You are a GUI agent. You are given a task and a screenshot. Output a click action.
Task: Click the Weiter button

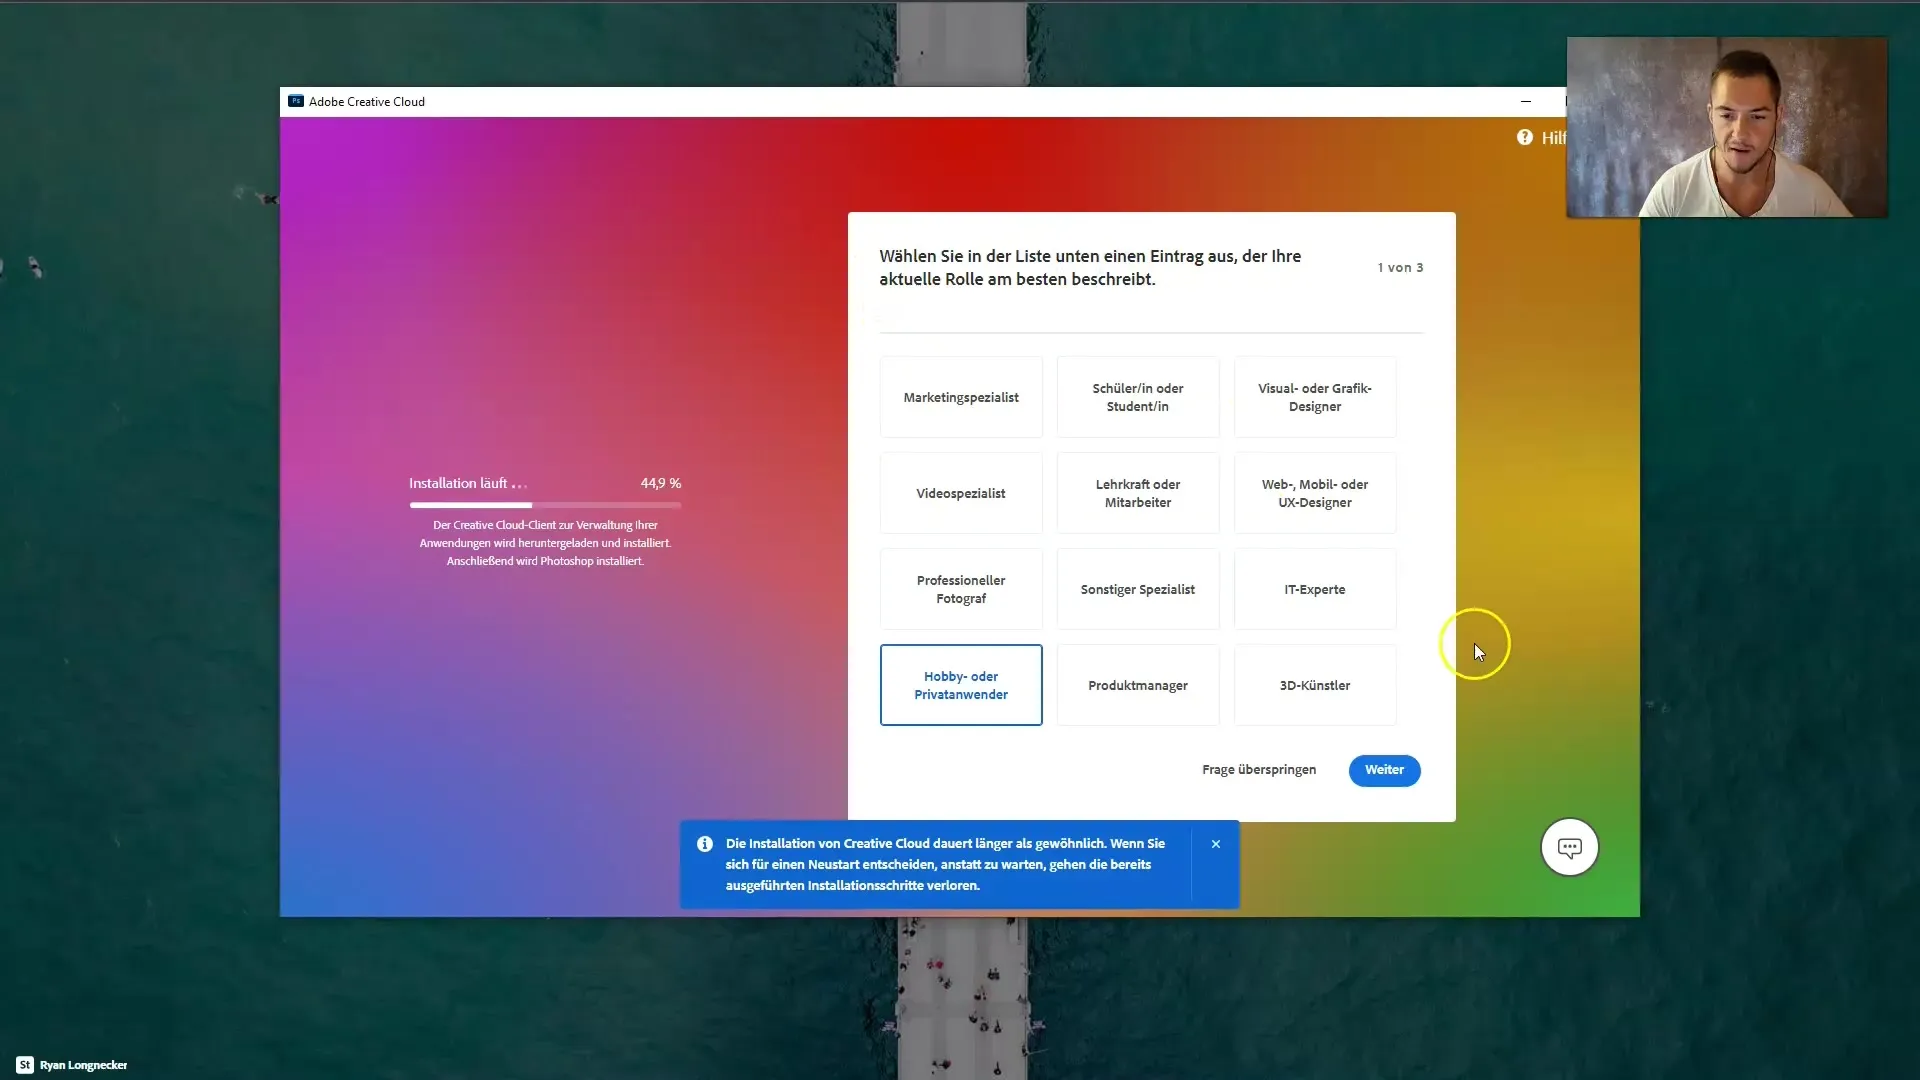click(x=1384, y=770)
